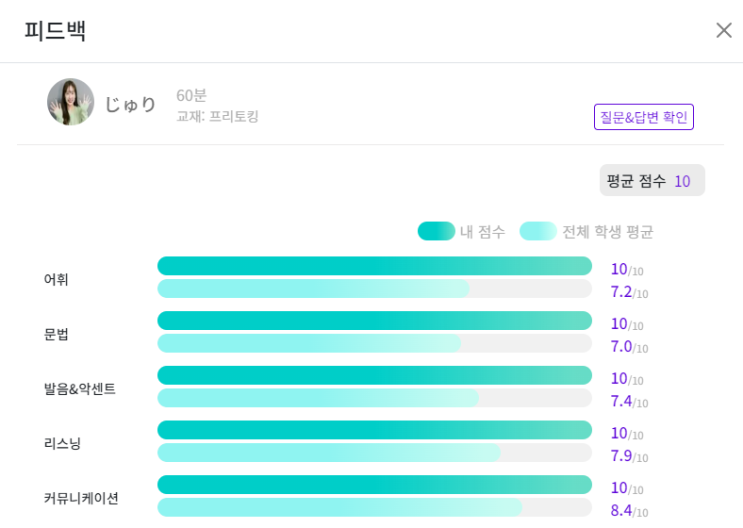The width and height of the screenshot is (743, 528).
Task: Open 질문&답변 확인
Action: 643,117
